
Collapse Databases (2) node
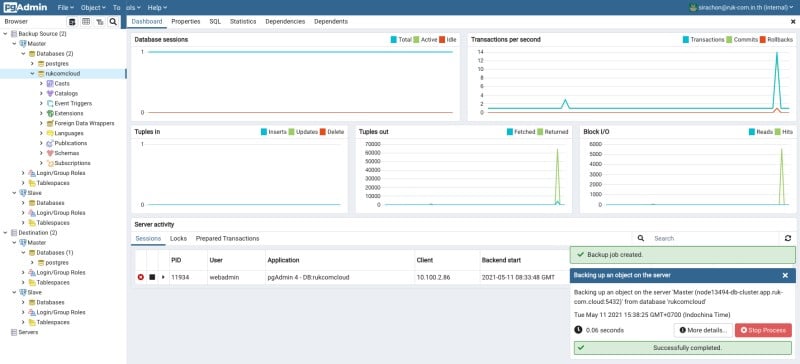point(23,54)
